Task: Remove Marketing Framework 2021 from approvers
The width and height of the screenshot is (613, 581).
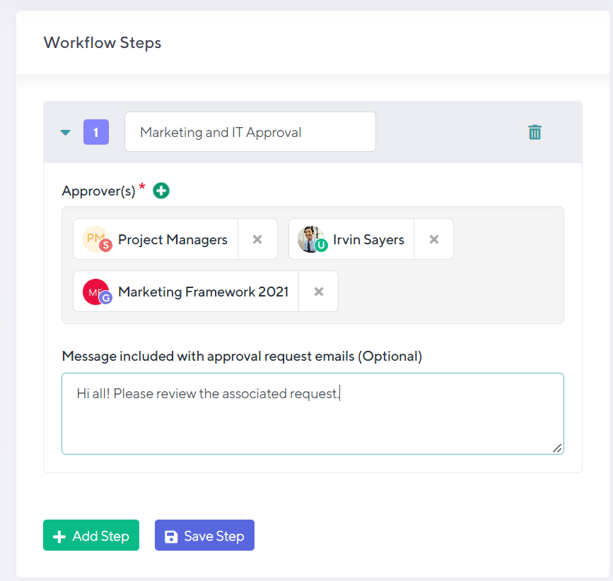Action: 319,292
